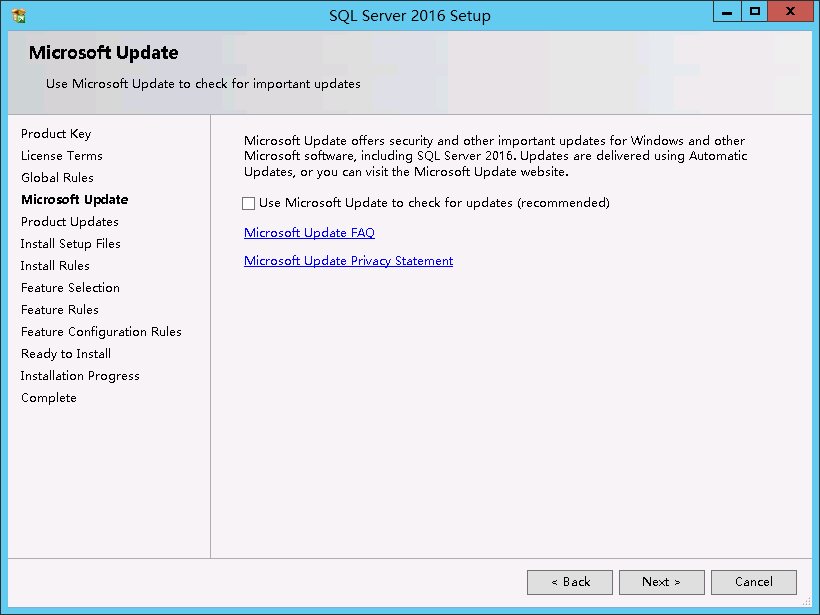Select bold Microsoft Update step in sidebar
The width and height of the screenshot is (820, 615).
click(x=75, y=200)
